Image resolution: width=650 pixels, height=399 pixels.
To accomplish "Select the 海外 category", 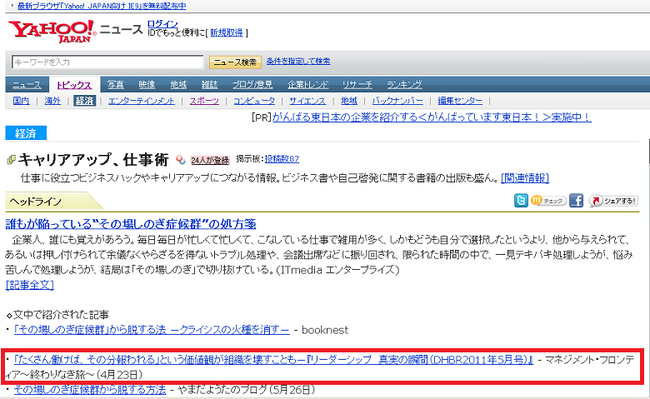I will [53, 101].
